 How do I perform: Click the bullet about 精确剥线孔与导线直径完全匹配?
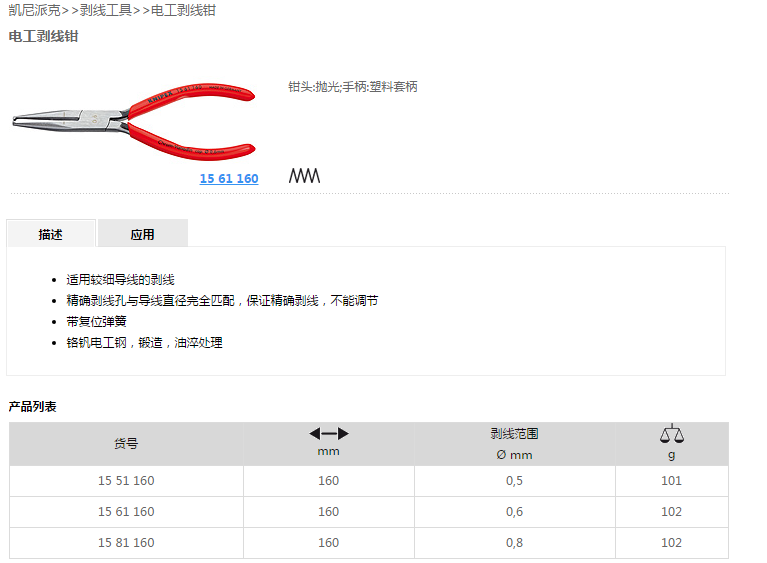coord(222,300)
